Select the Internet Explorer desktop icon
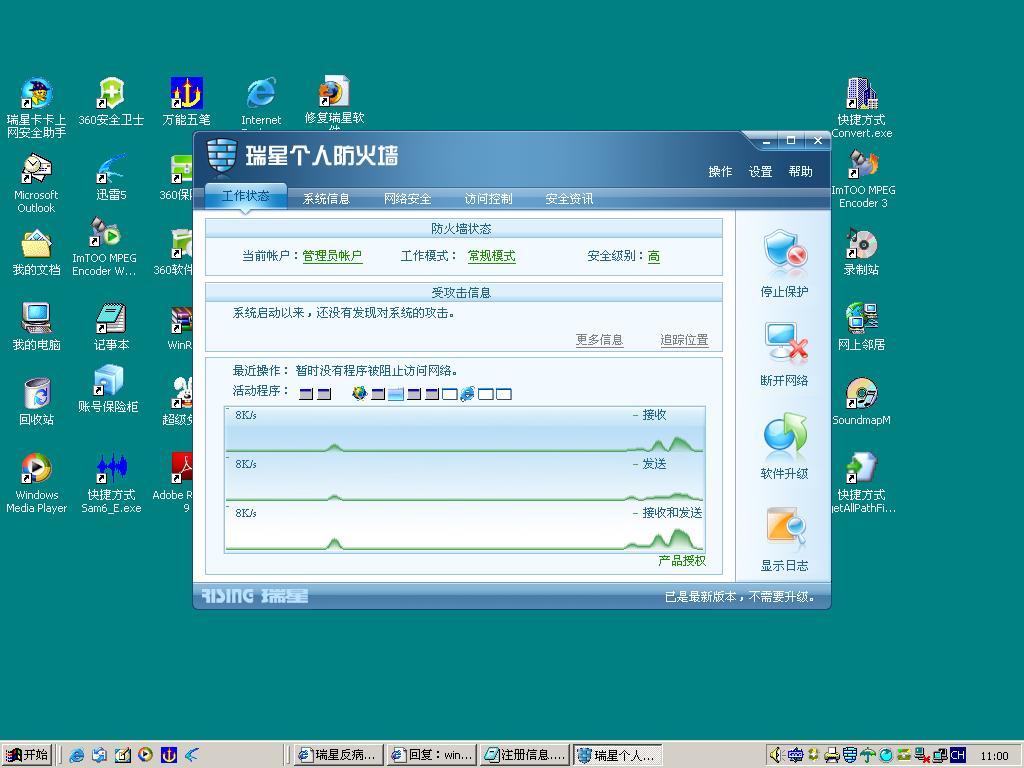1024x768 pixels. (261, 103)
